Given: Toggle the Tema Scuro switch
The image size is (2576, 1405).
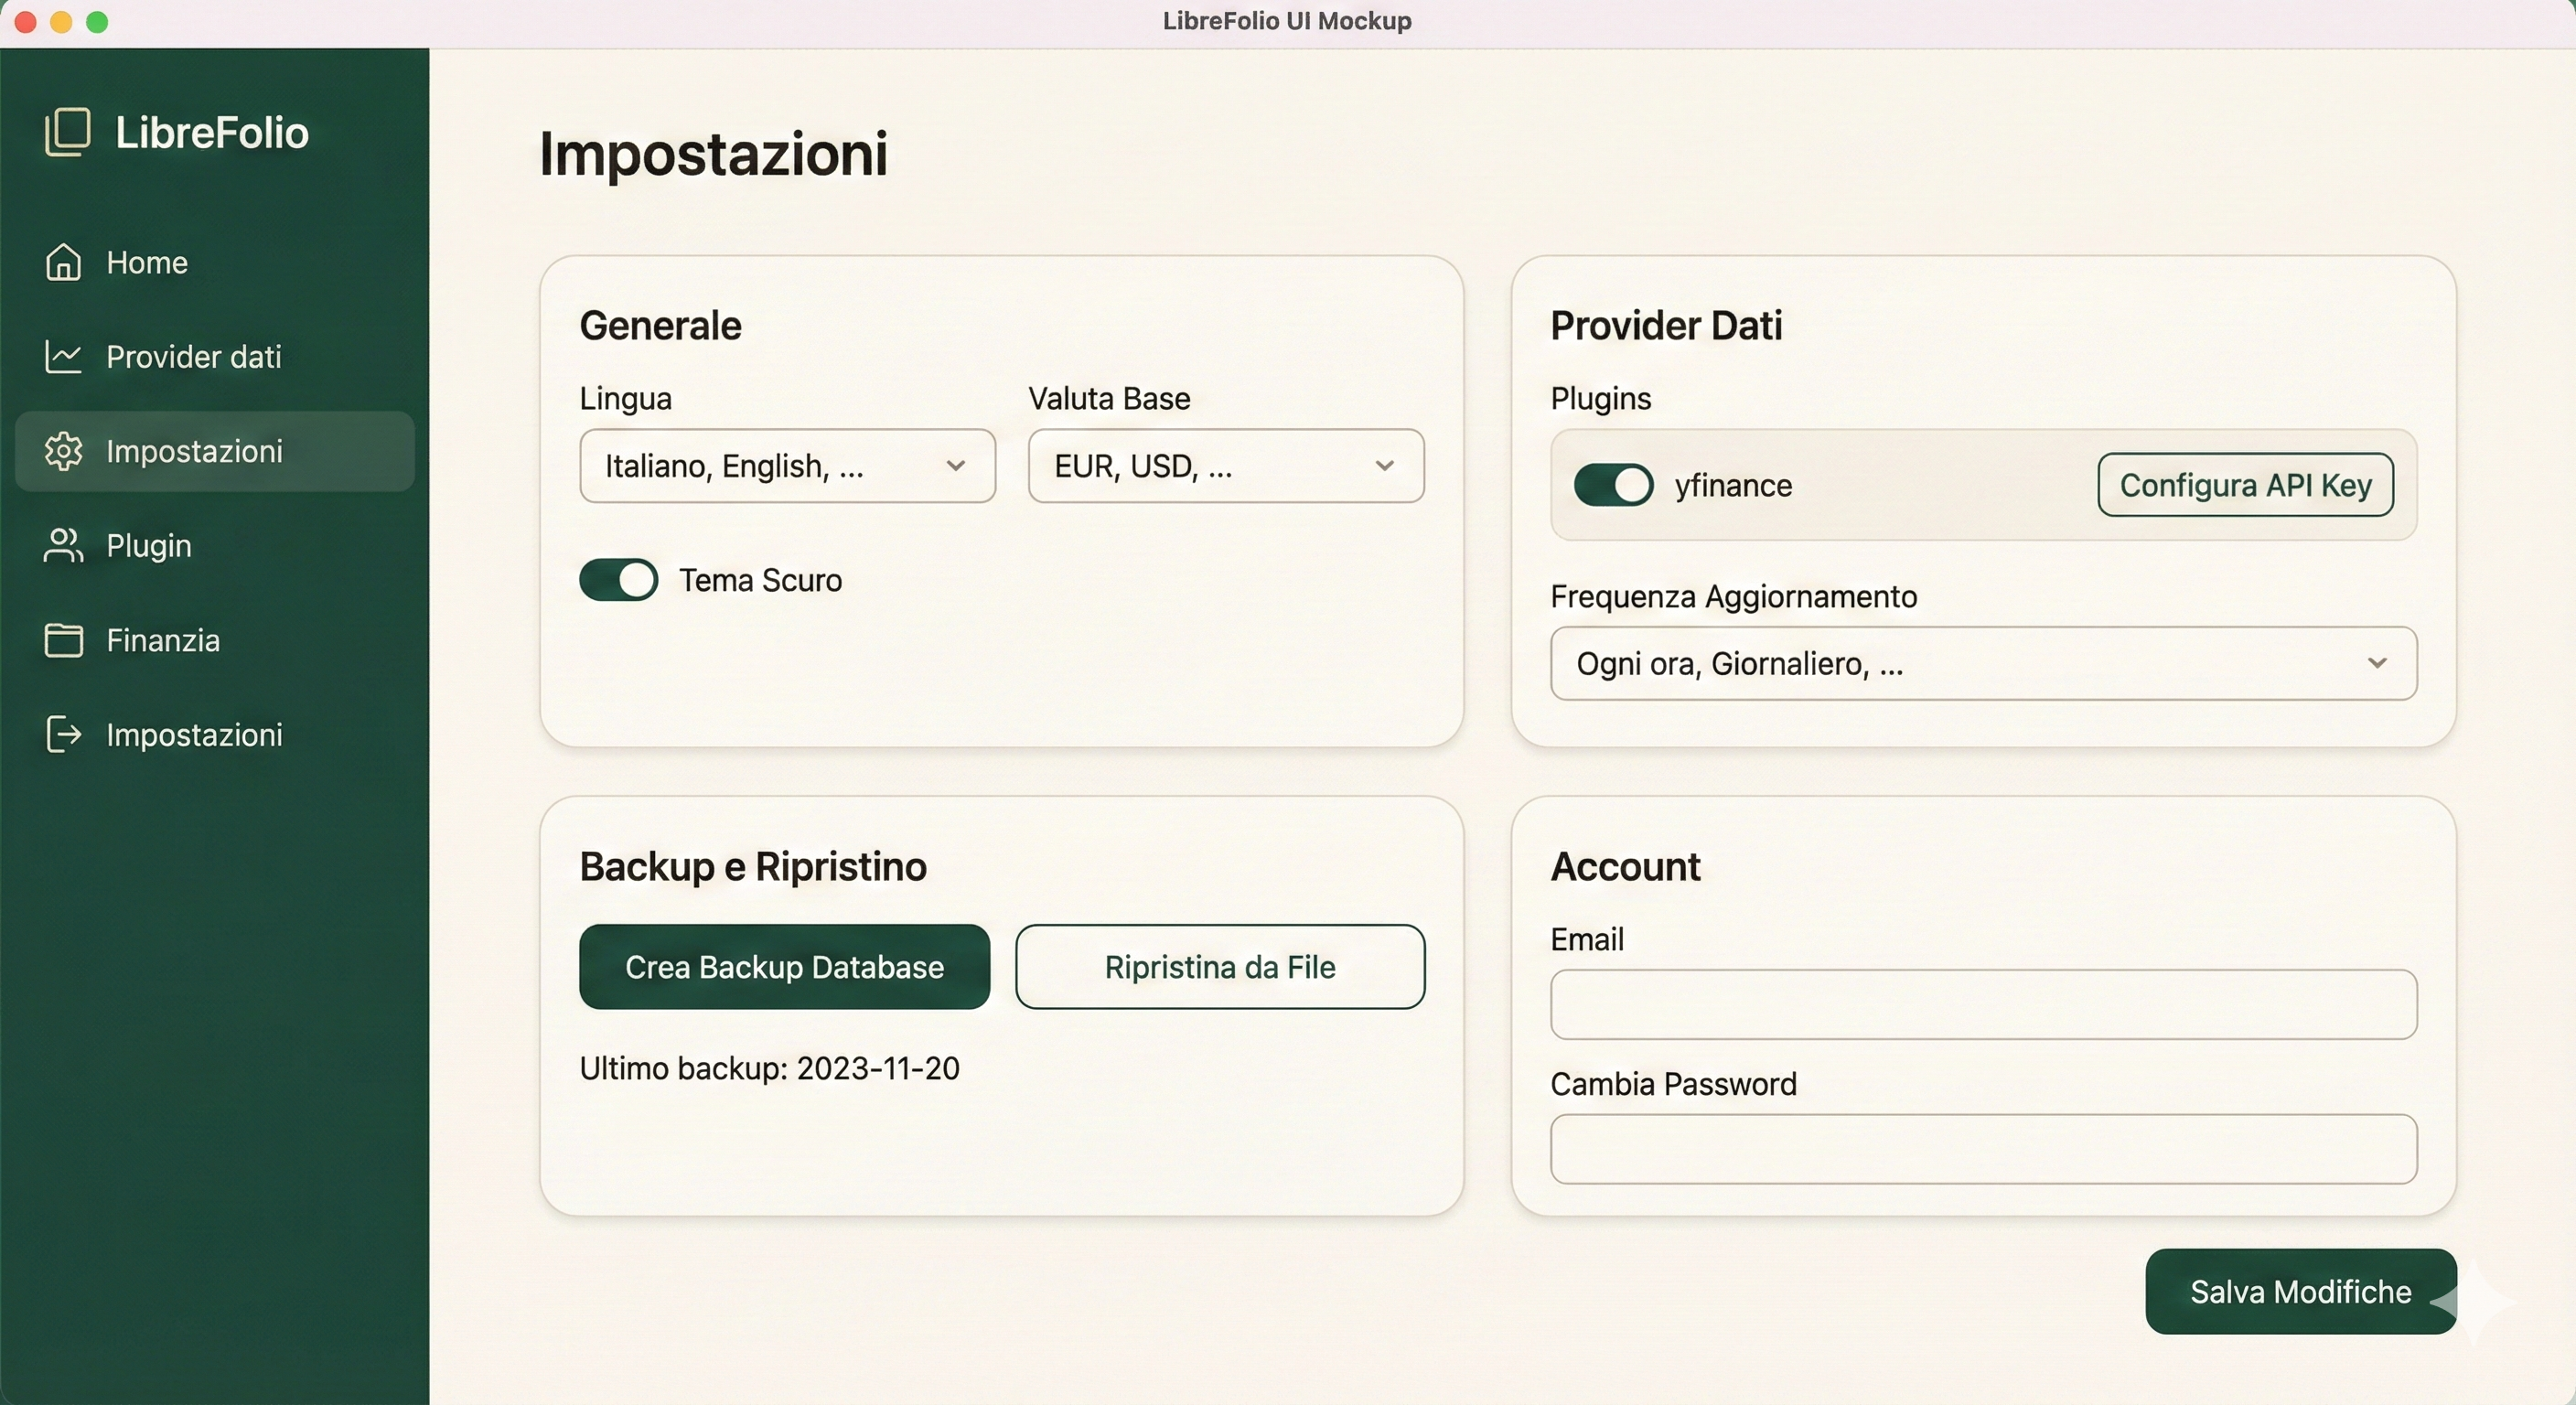Looking at the screenshot, I should (x=618, y=580).
